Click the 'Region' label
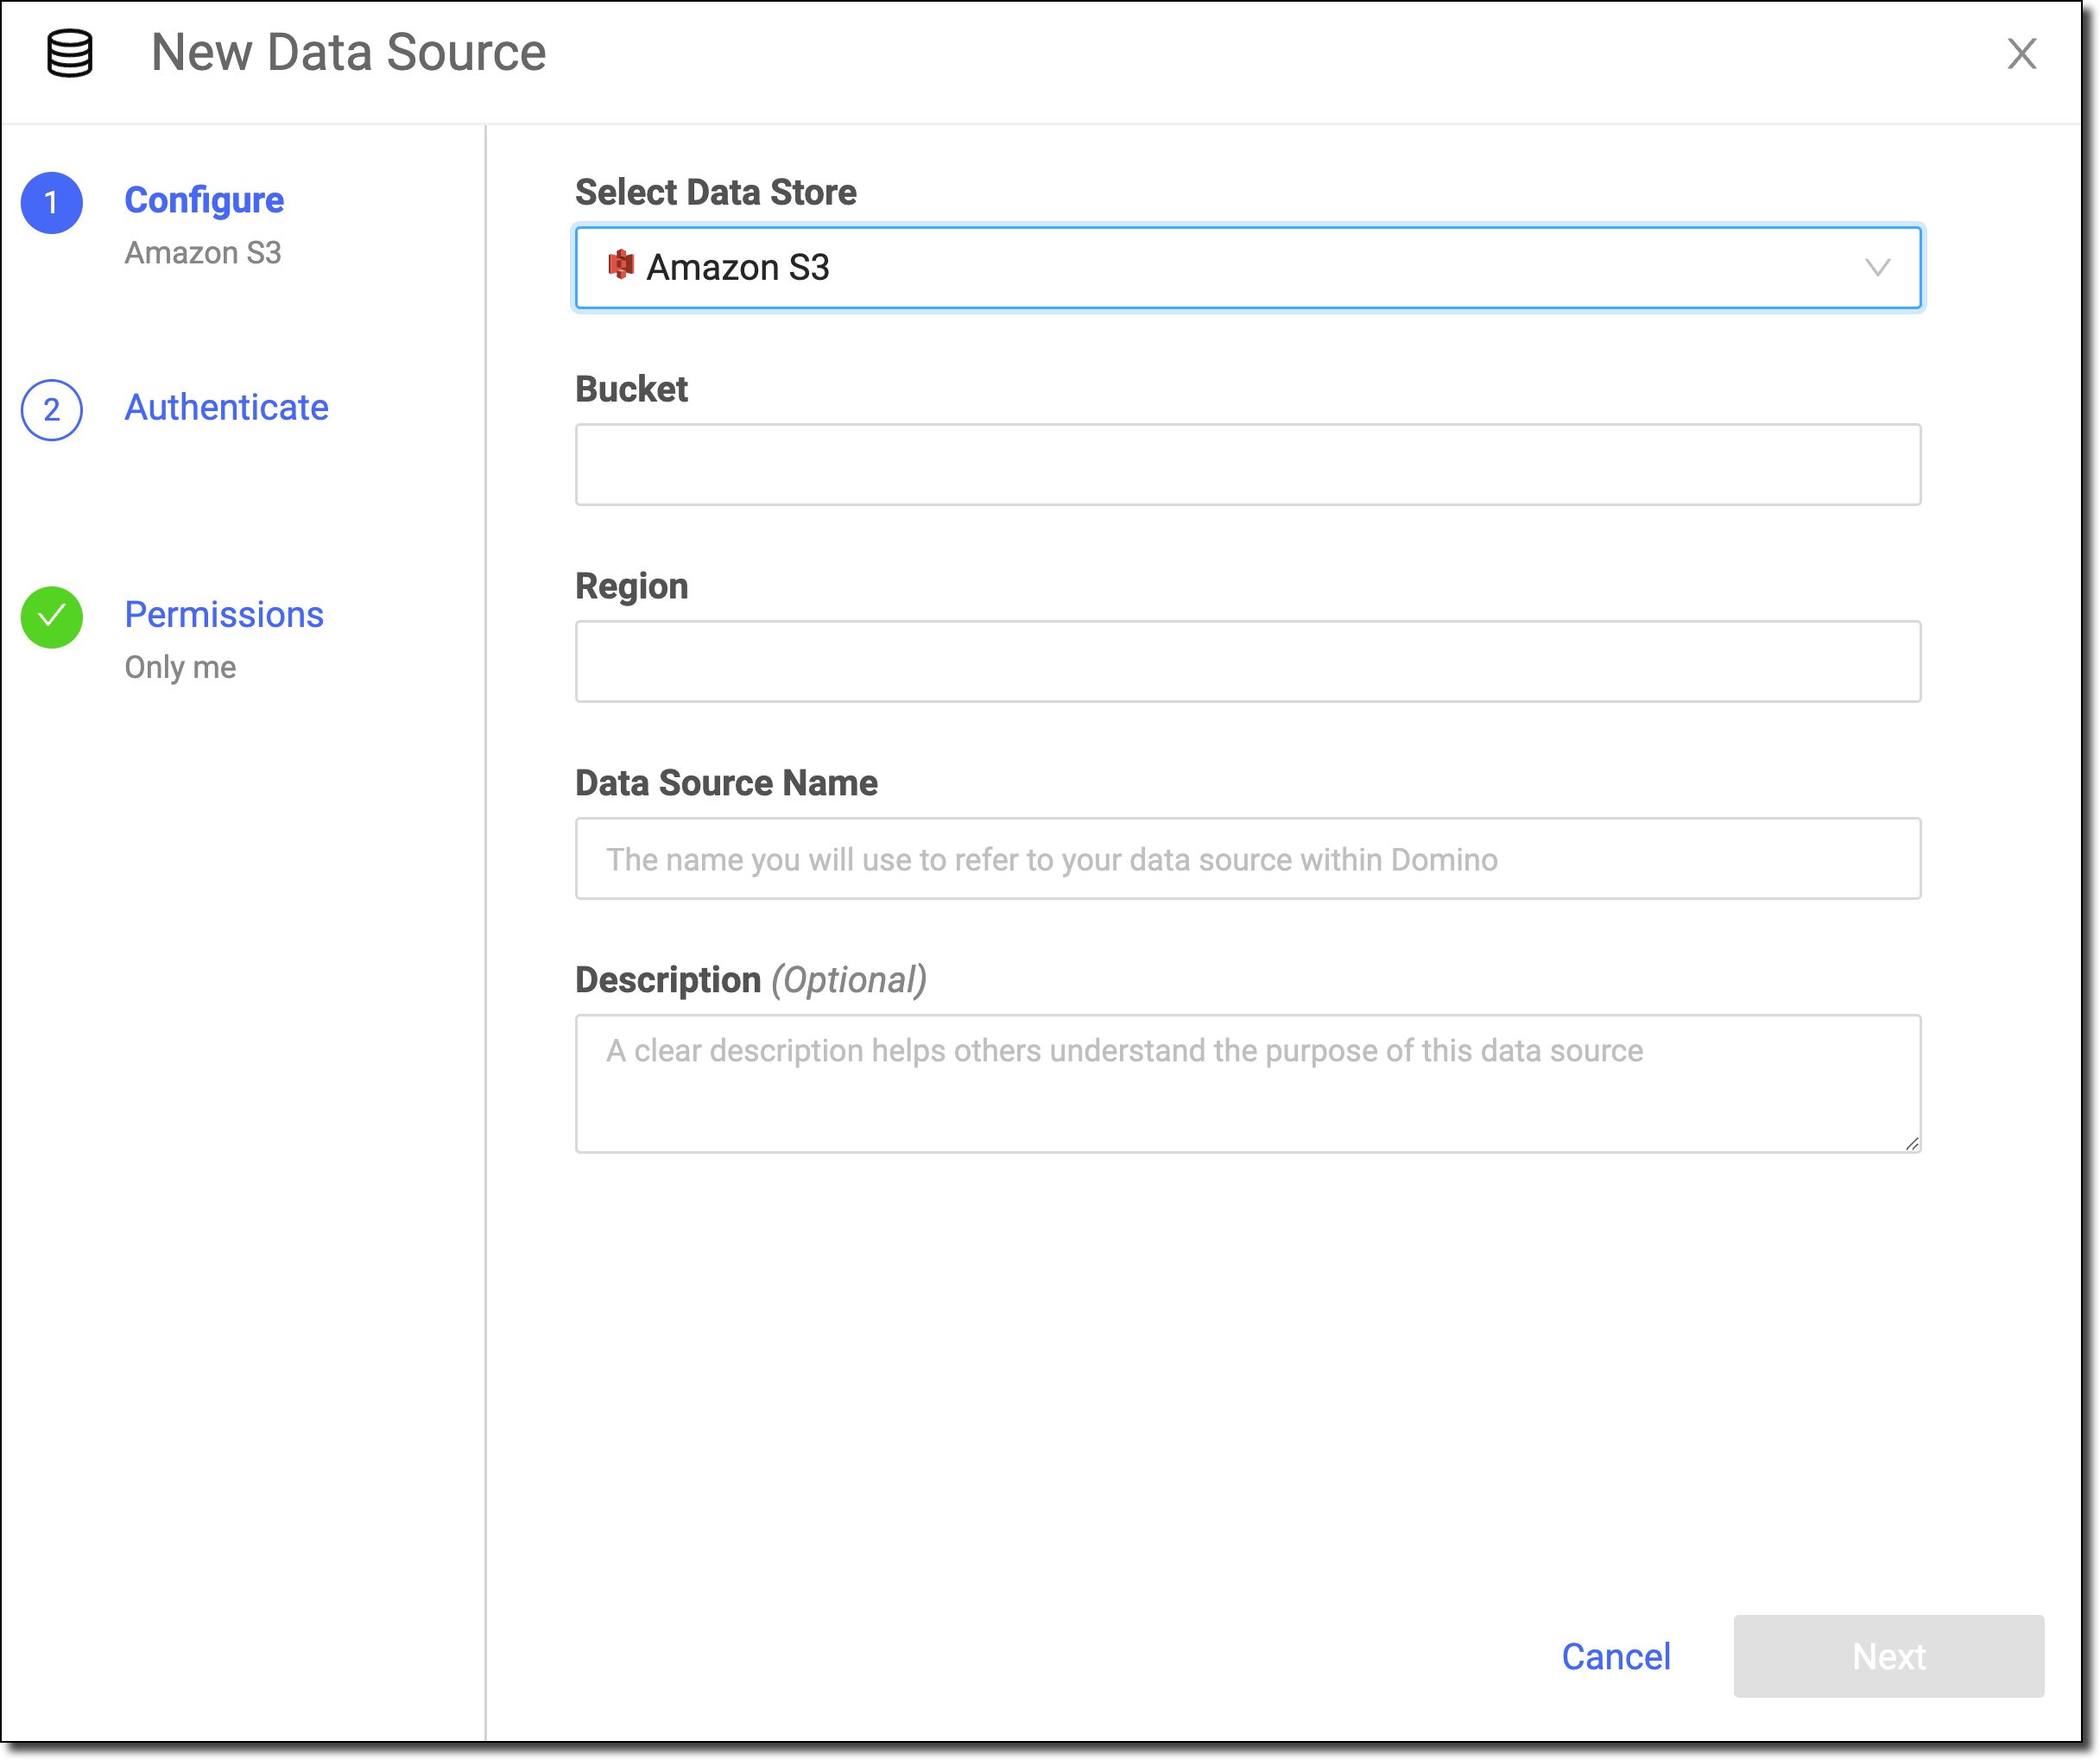The width and height of the screenshot is (2100, 1760). pos(631,586)
